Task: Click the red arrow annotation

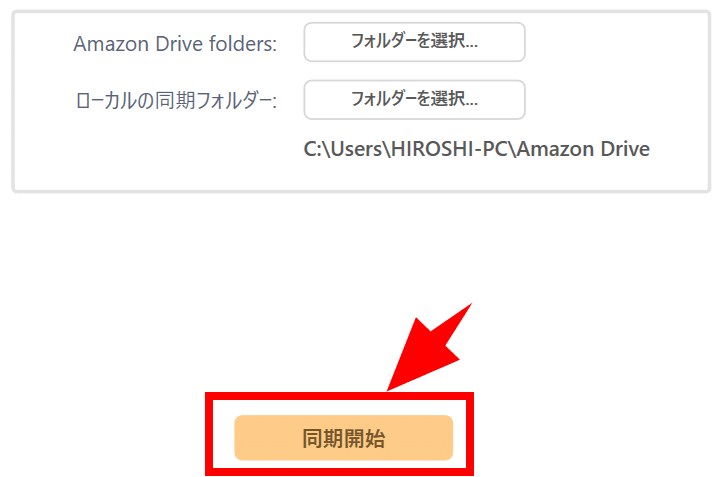Action: 428,348
